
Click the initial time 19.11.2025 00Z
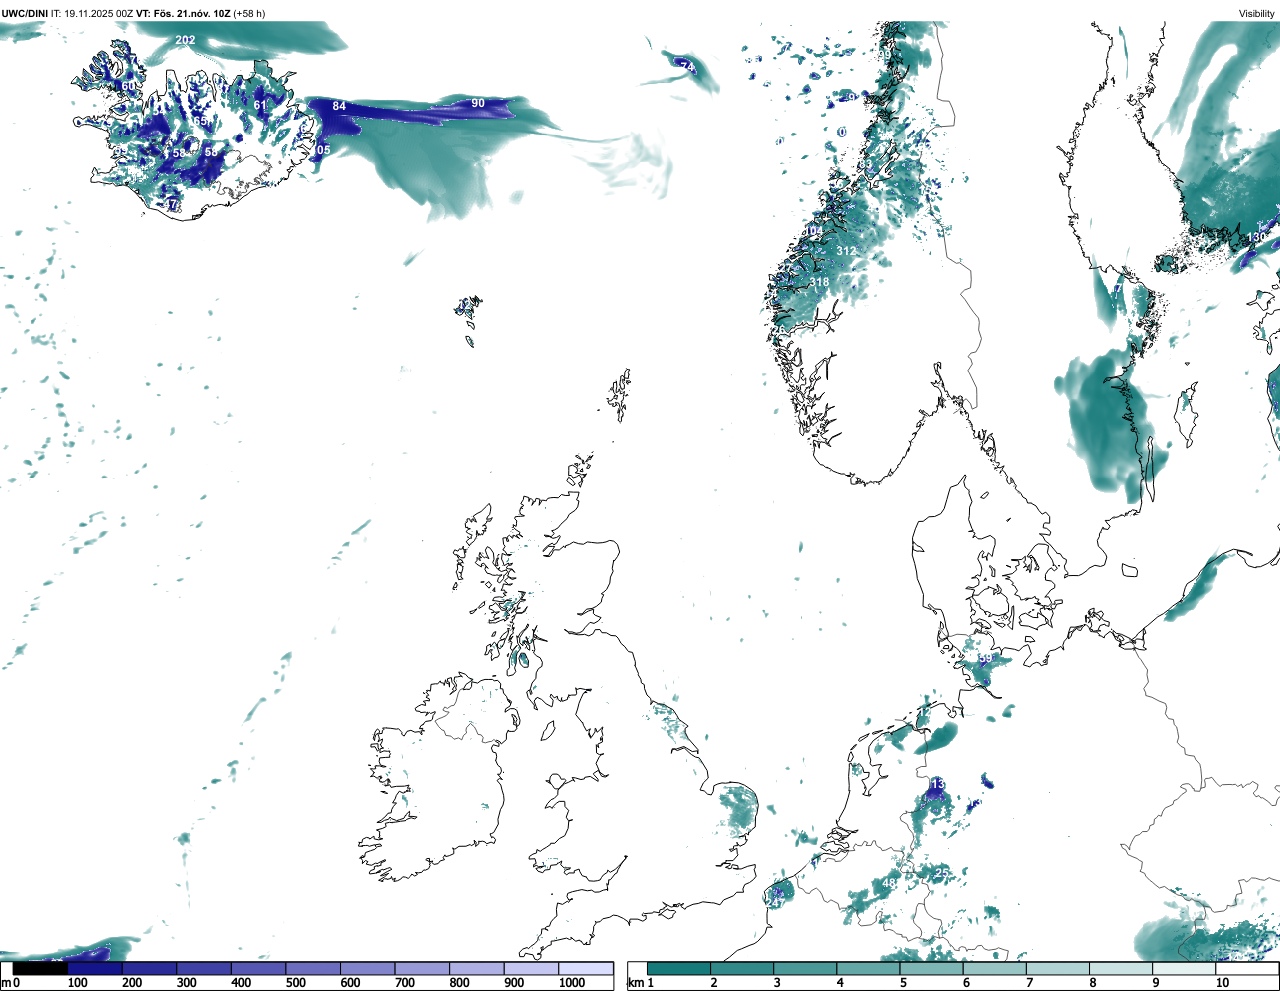(x=99, y=13)
